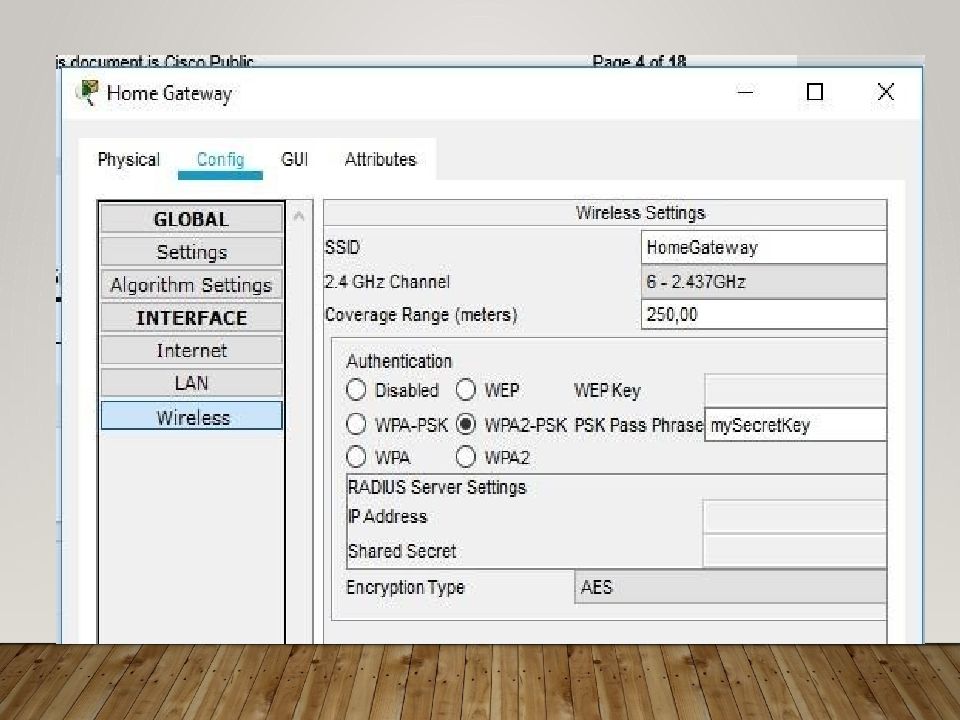
Task: Close the Home Gateway window
Action: click(885, 92)
